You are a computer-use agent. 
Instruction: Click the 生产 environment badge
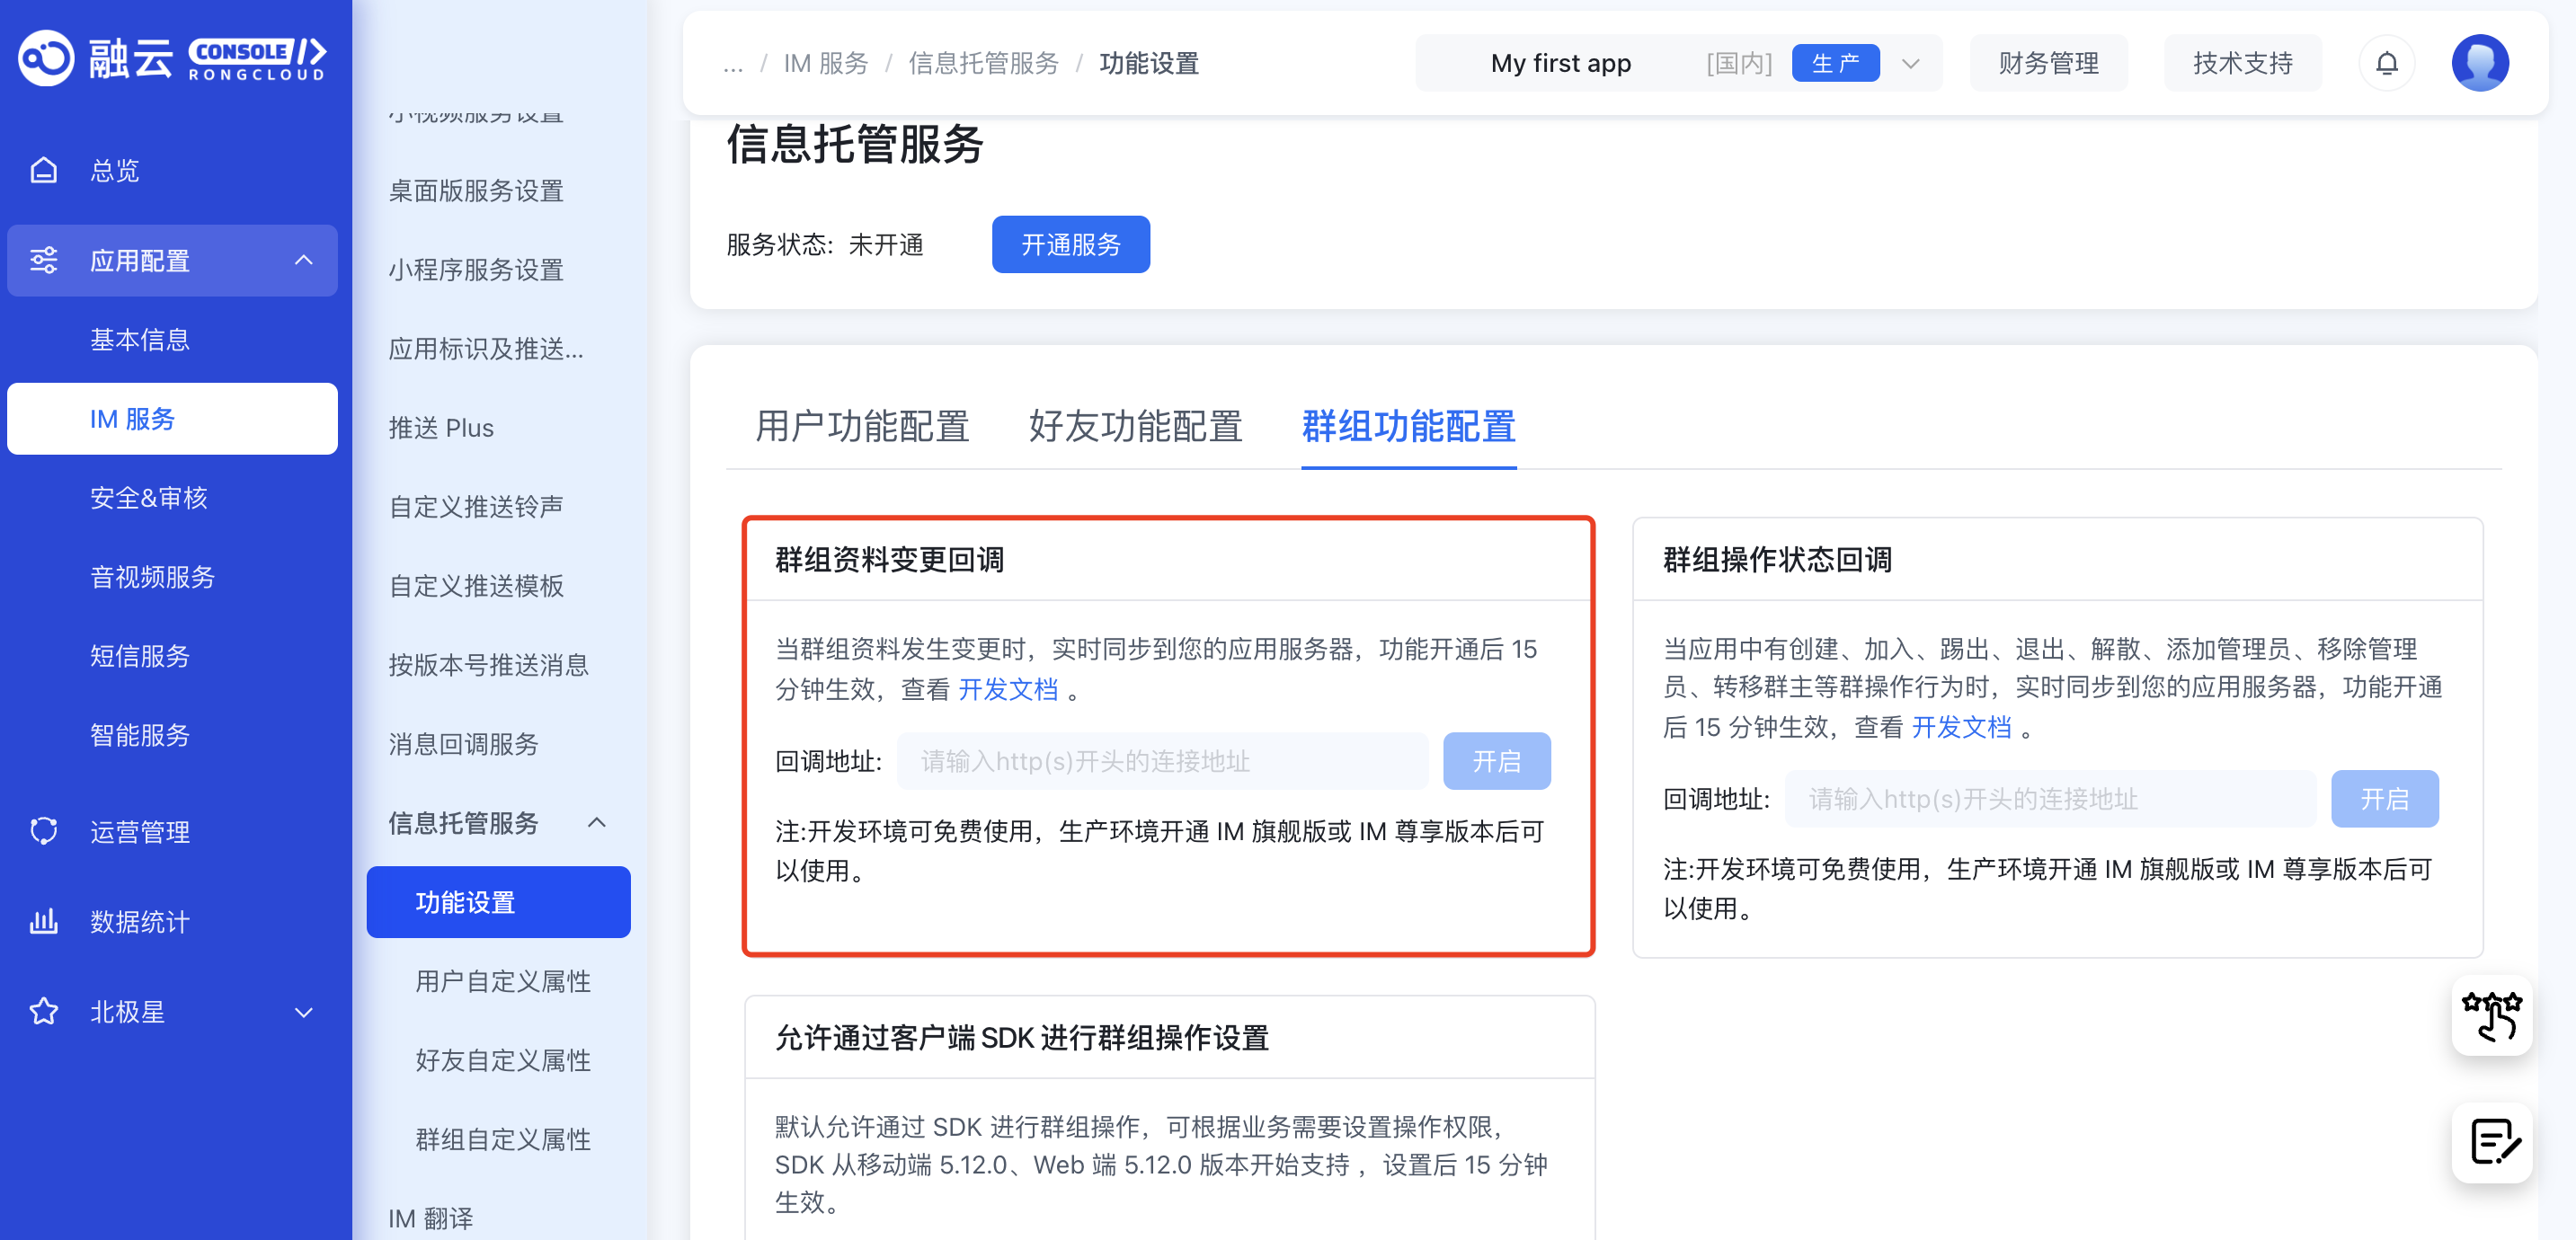click(x=1835, y=63)
